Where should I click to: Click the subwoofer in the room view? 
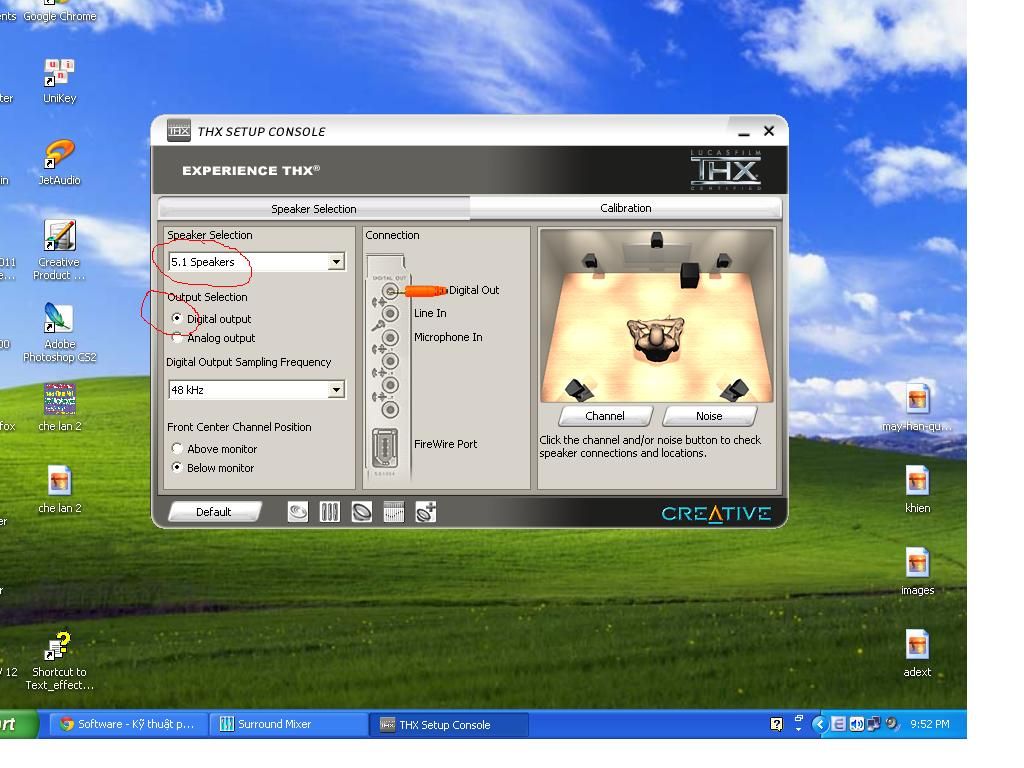tap(690, 275)
